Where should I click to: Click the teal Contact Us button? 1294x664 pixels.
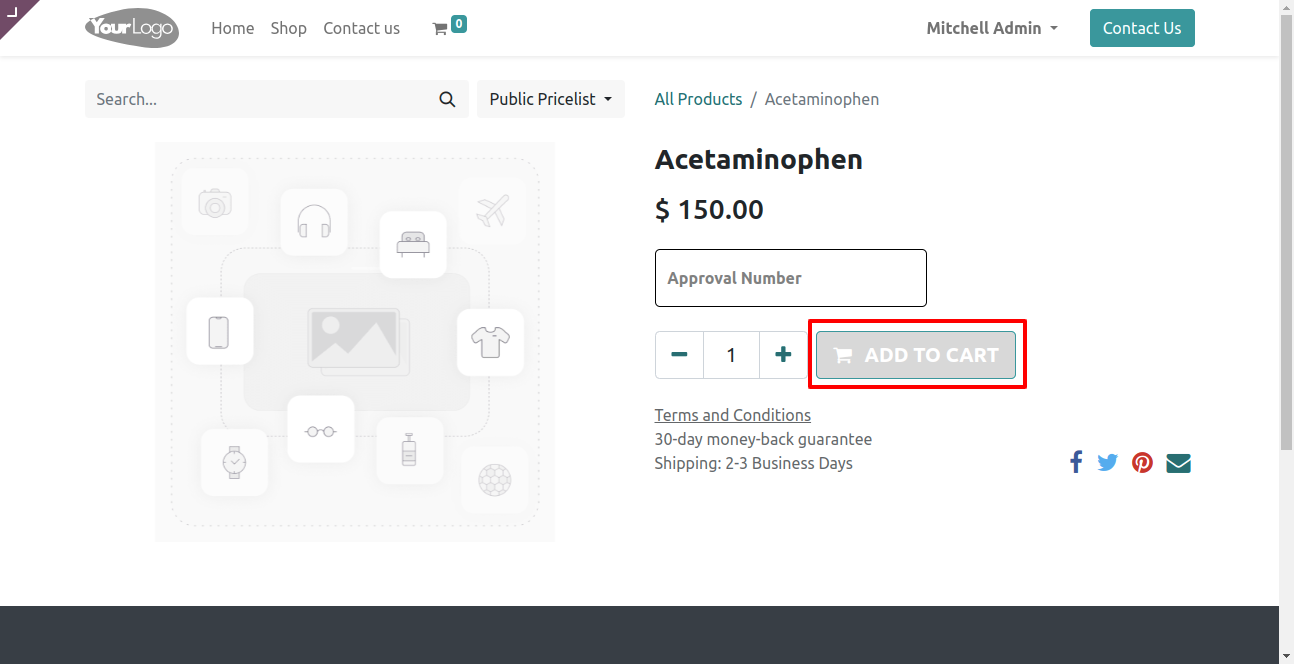1142,28
